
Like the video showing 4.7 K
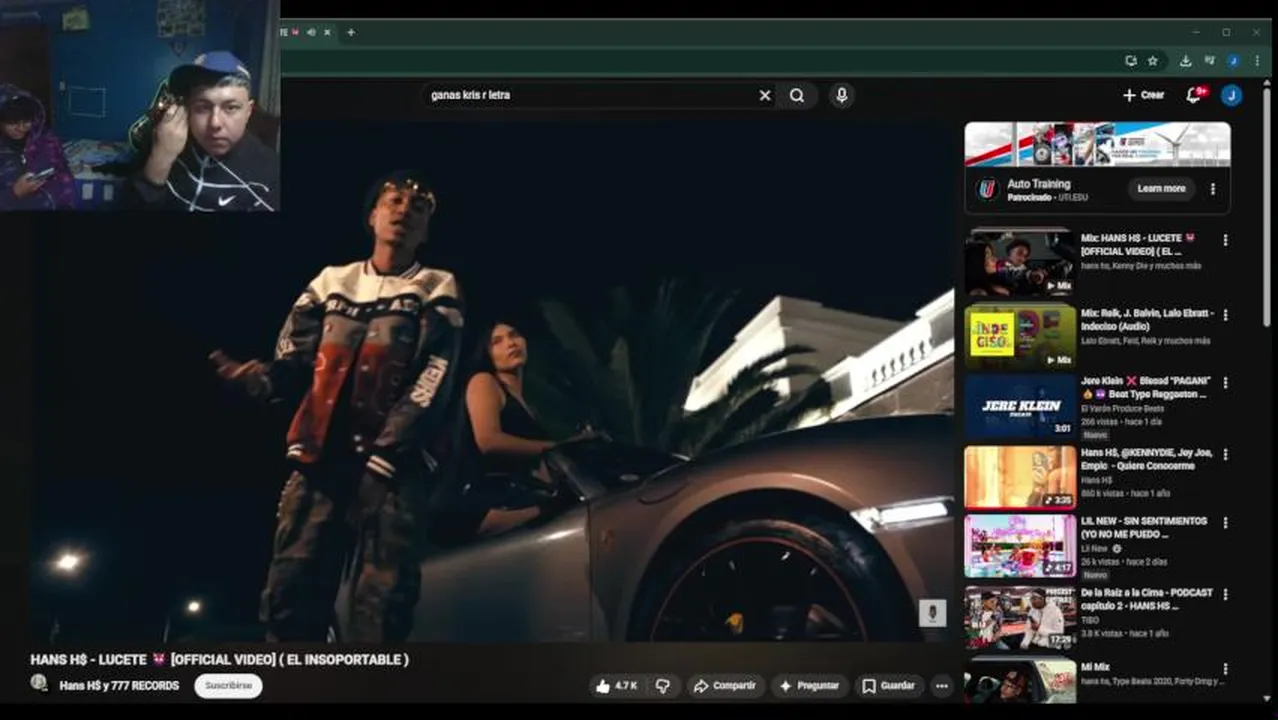pyautogui.click(x=616, y=686)
